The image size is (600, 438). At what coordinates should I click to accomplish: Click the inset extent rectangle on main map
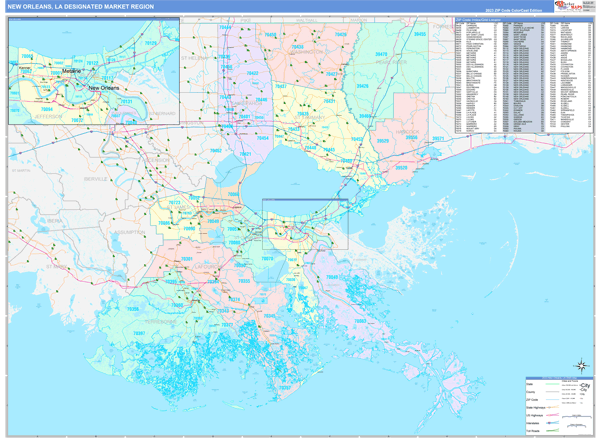(305, 224)
